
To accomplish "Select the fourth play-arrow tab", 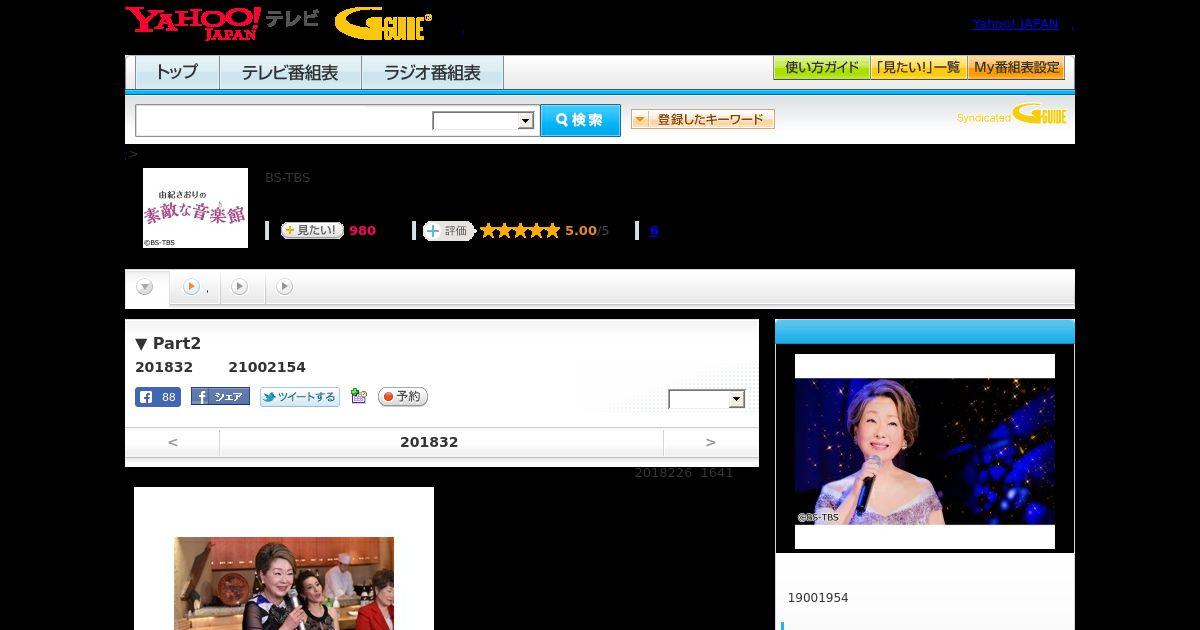I will pos(285,287).
